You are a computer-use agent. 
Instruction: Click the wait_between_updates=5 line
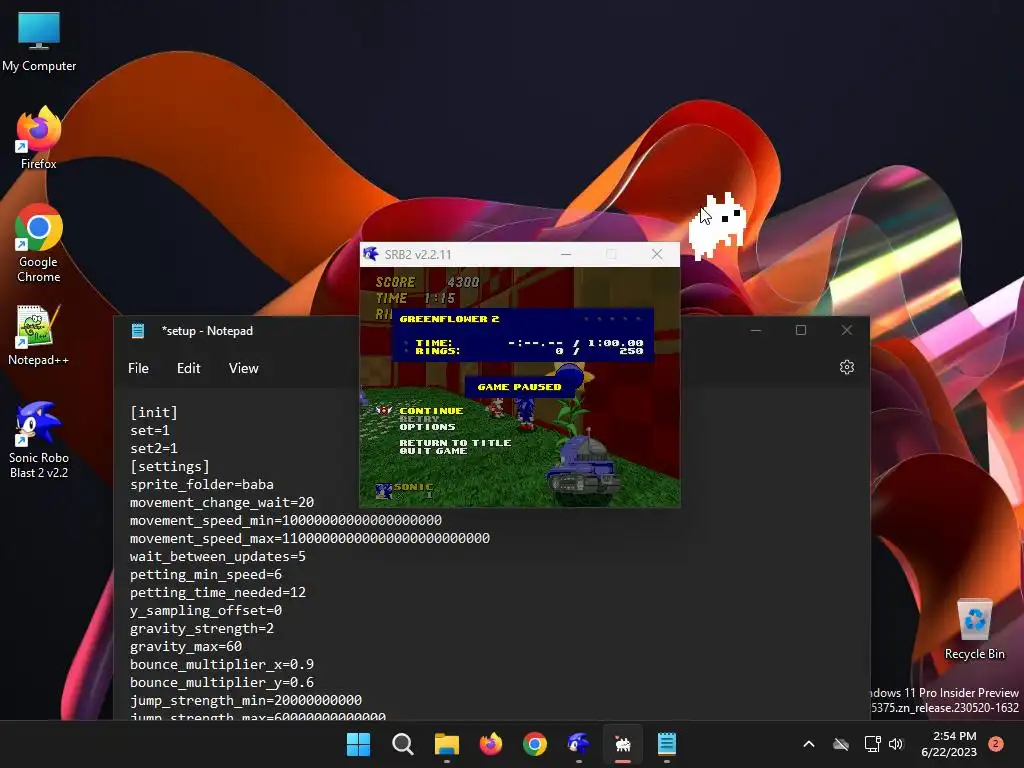(x=217, y=556)
